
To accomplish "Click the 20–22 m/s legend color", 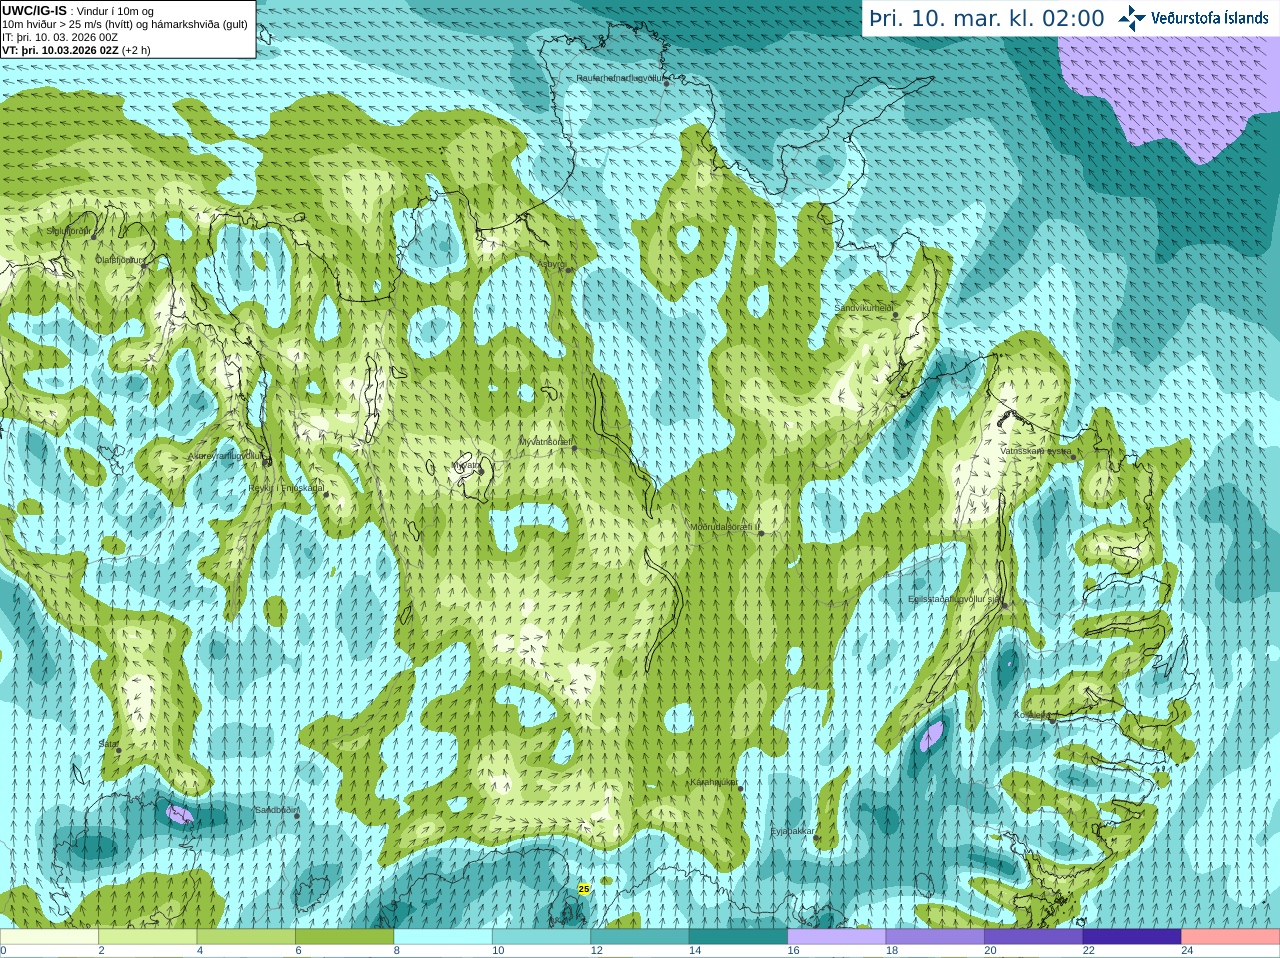I will (1034, 937).
